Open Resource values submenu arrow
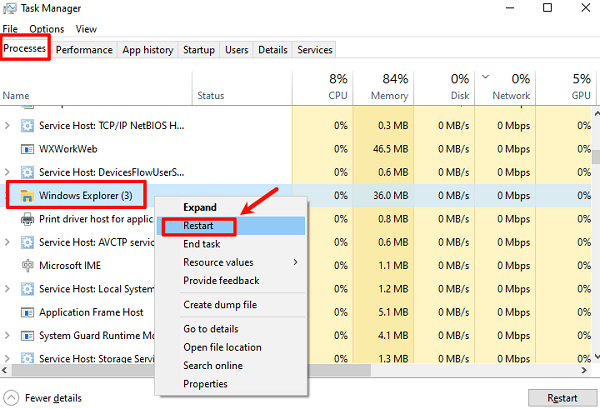The image size is (600, 409). (295, 262)
